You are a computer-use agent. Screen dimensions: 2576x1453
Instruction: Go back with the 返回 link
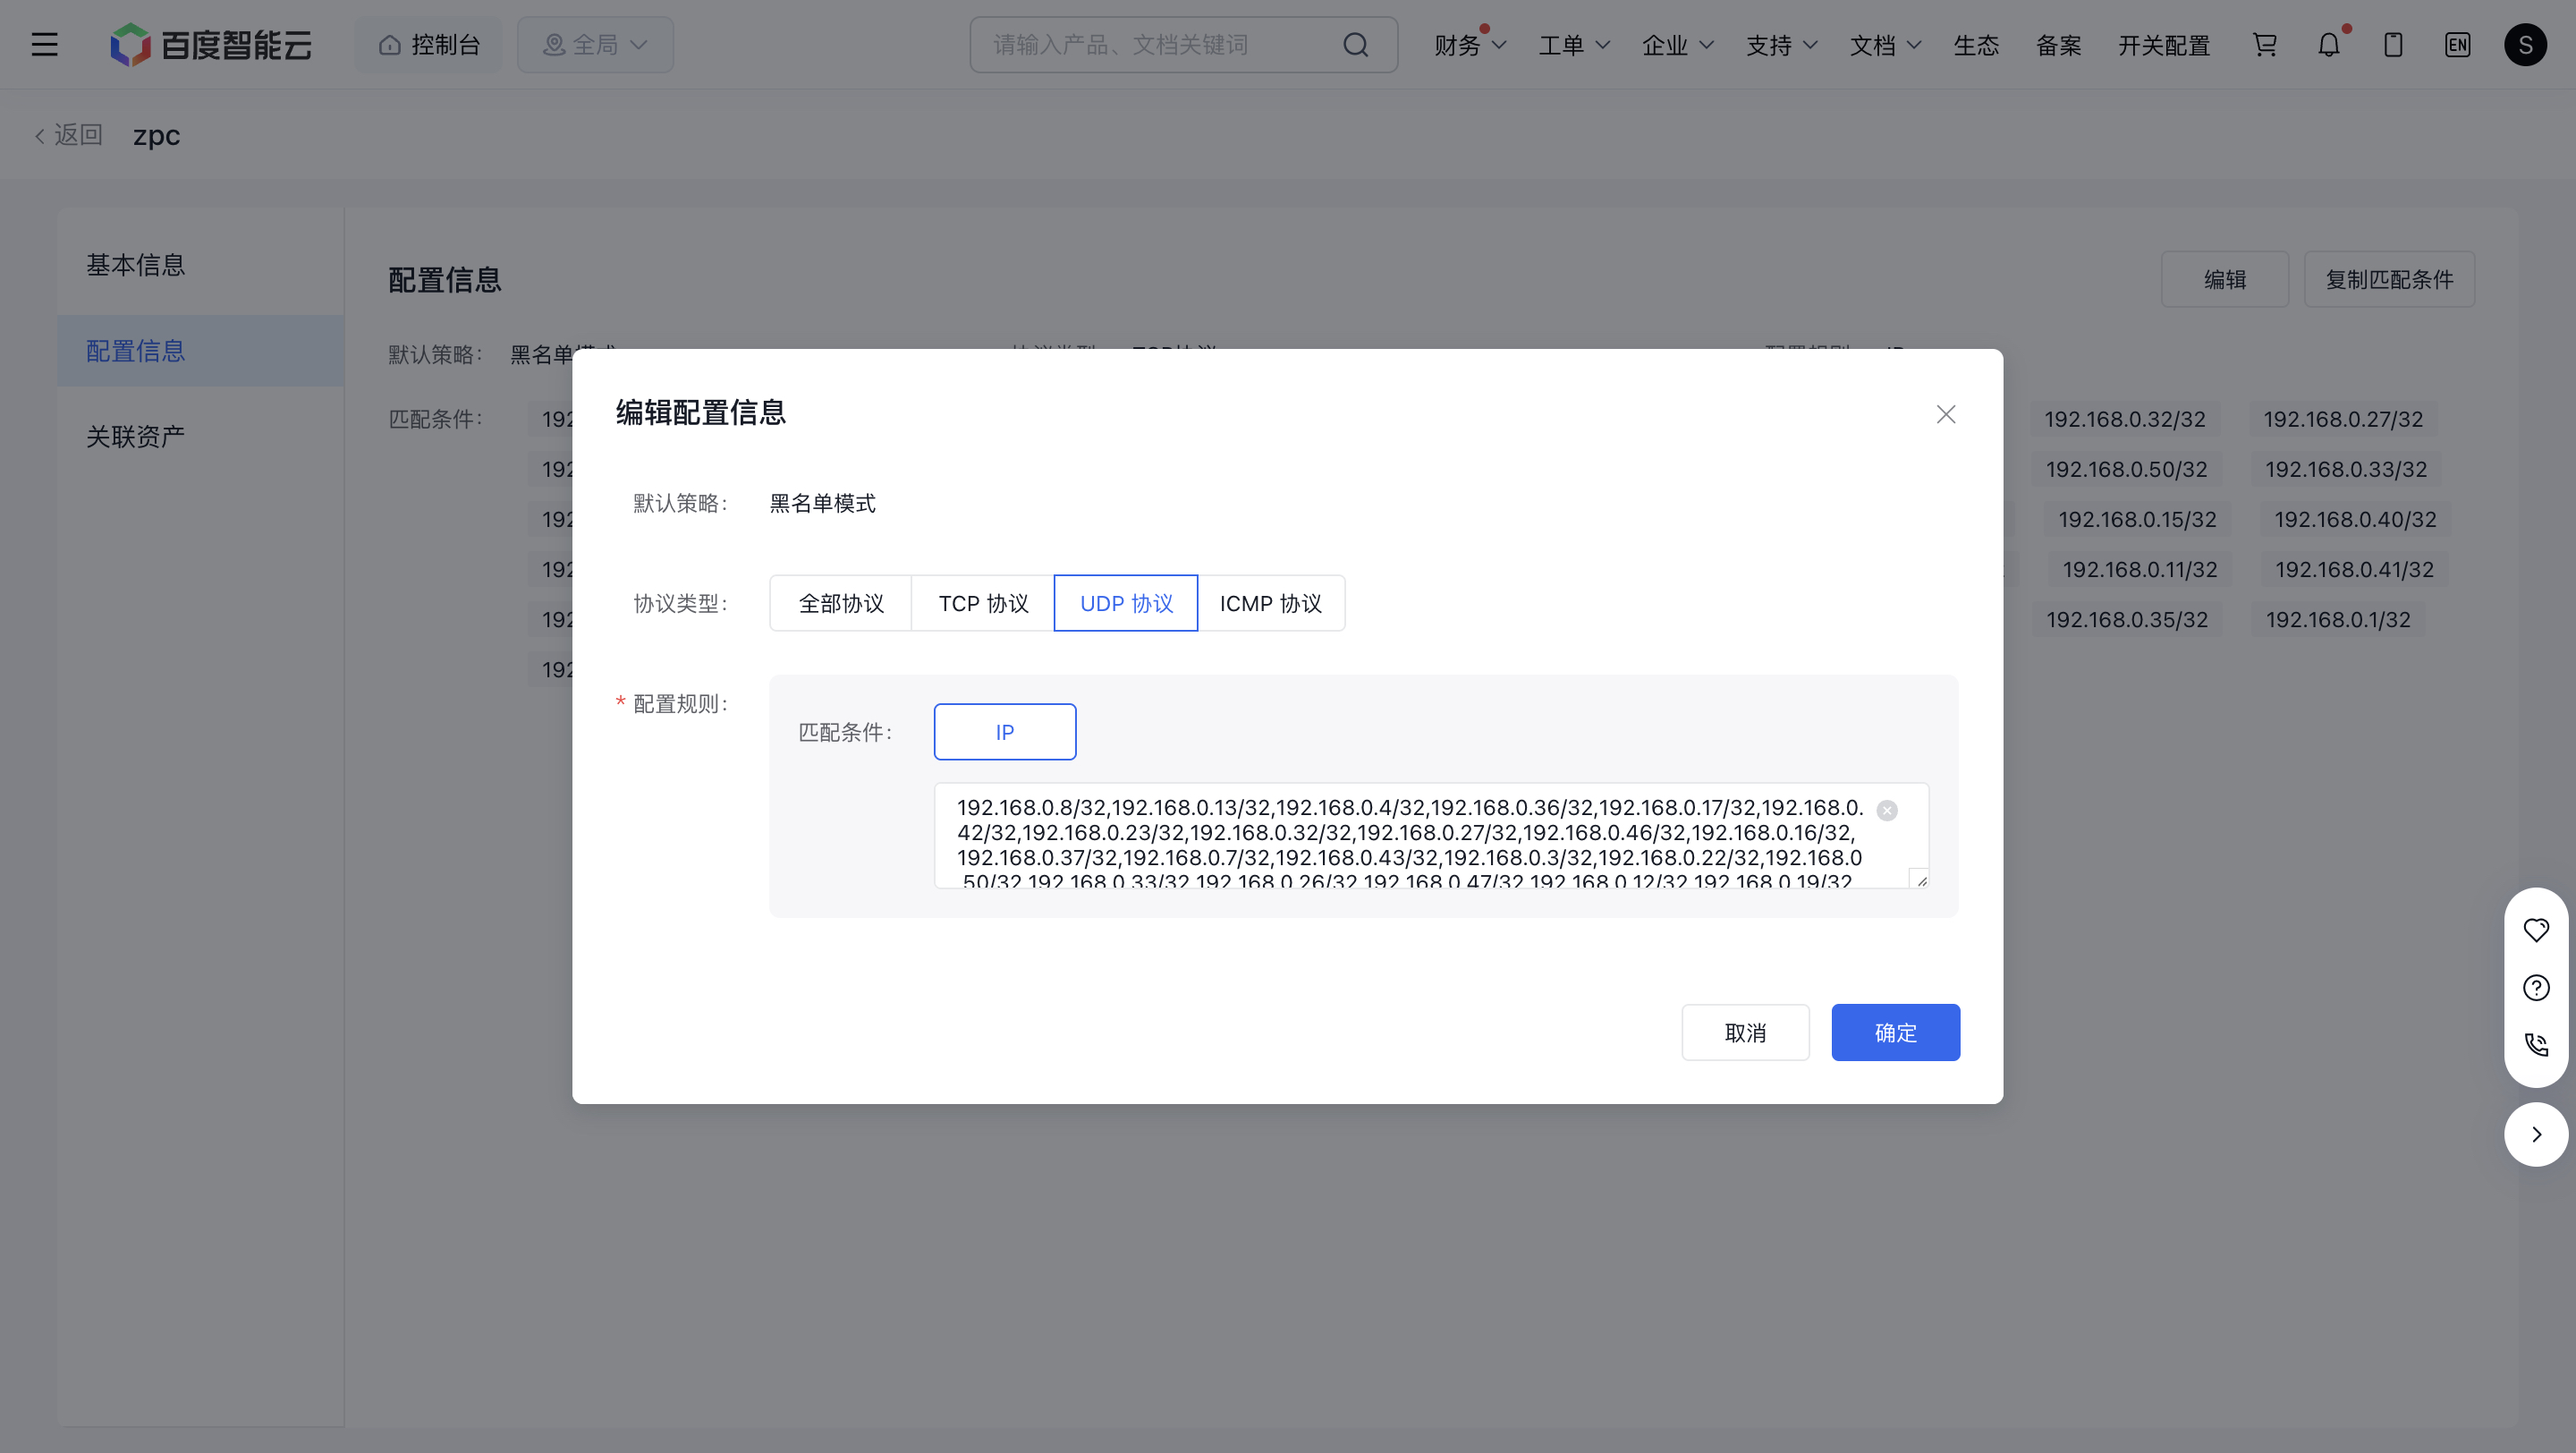[68, 135]
